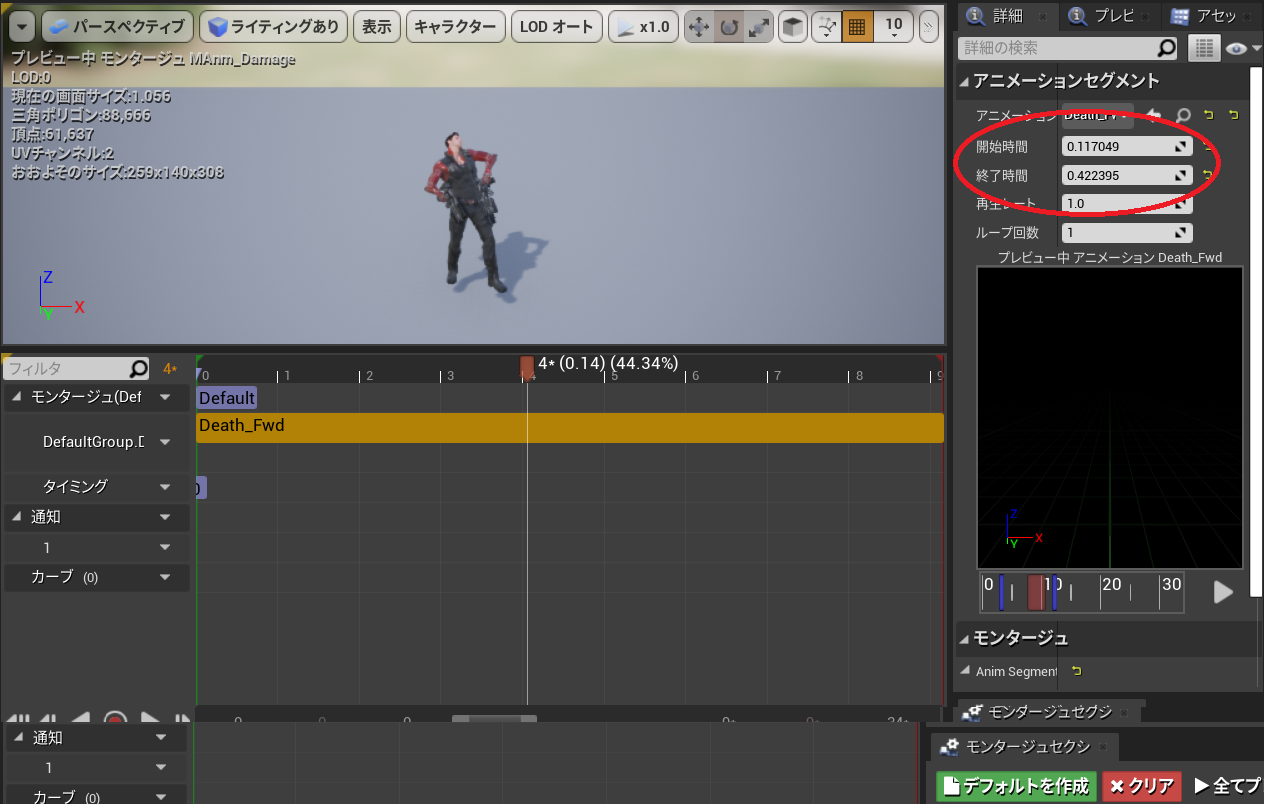Collapse the モンタージュ details section

965,638
